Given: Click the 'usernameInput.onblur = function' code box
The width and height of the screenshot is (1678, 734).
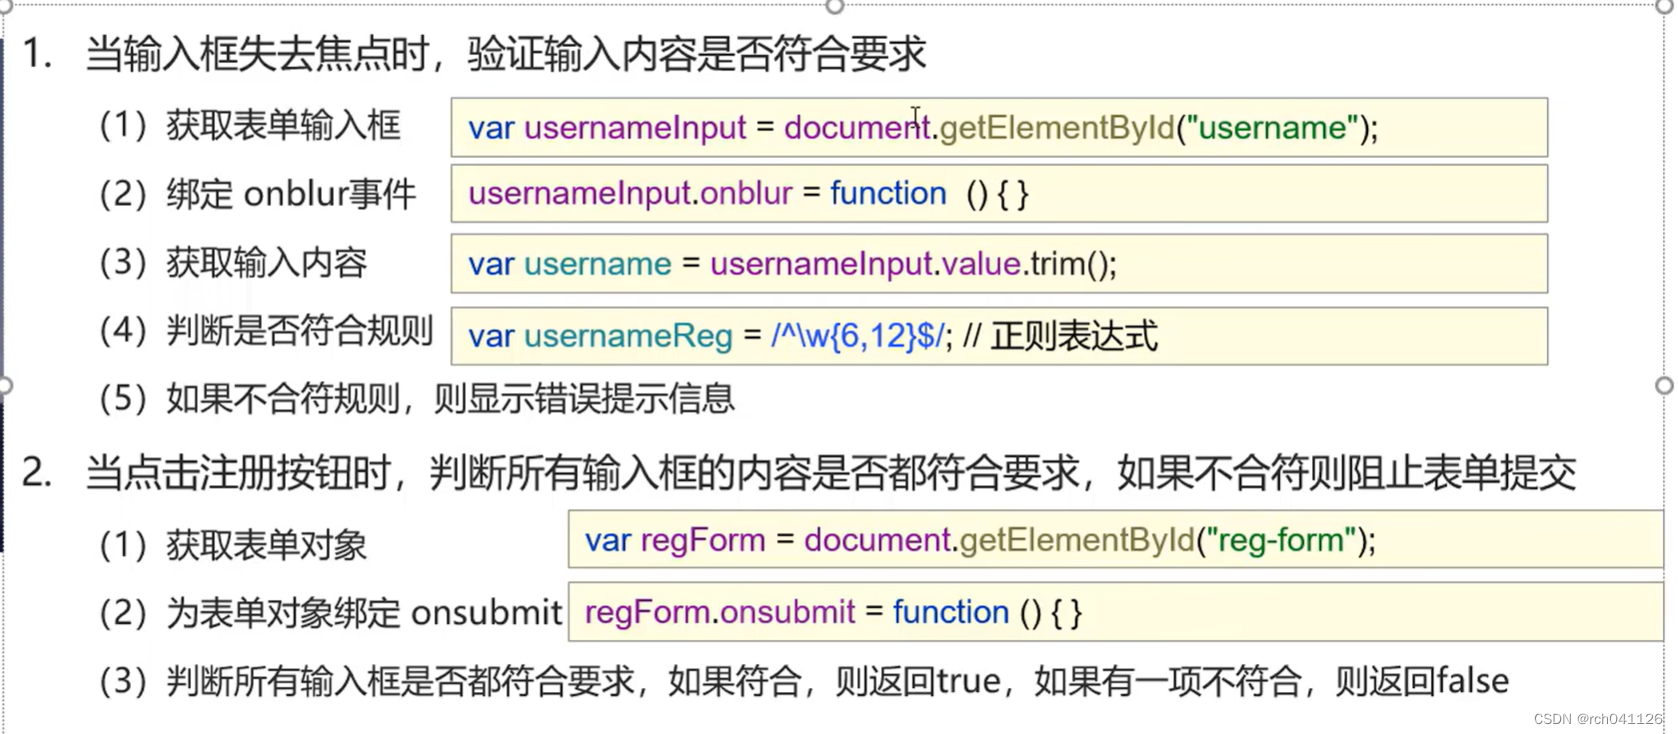Looking at the screenshot, I should (999, 194).
